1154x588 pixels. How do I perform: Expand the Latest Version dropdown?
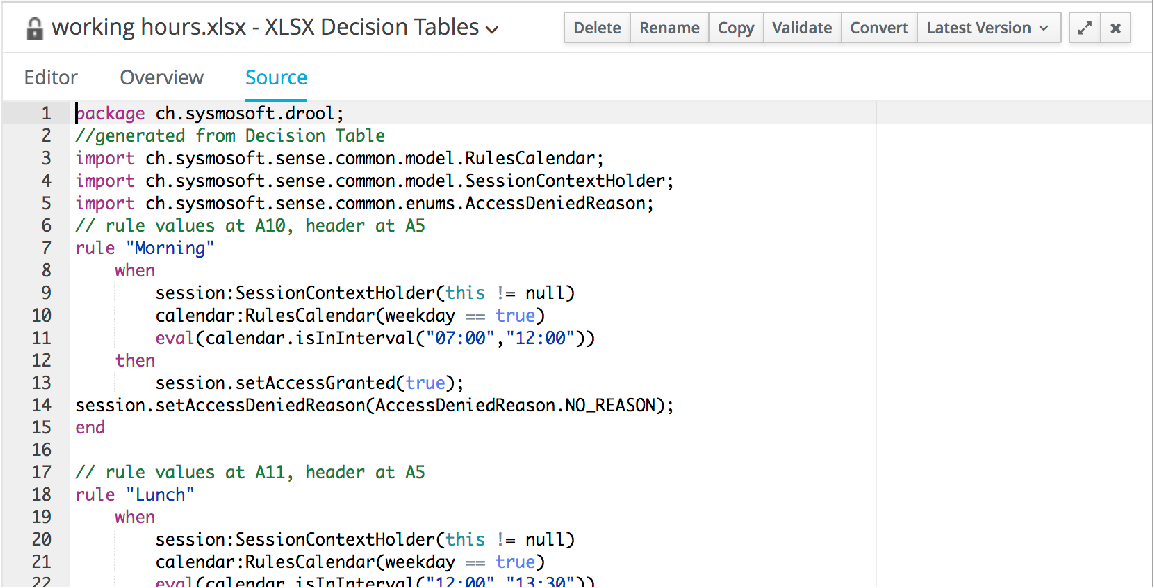(987, 28)
